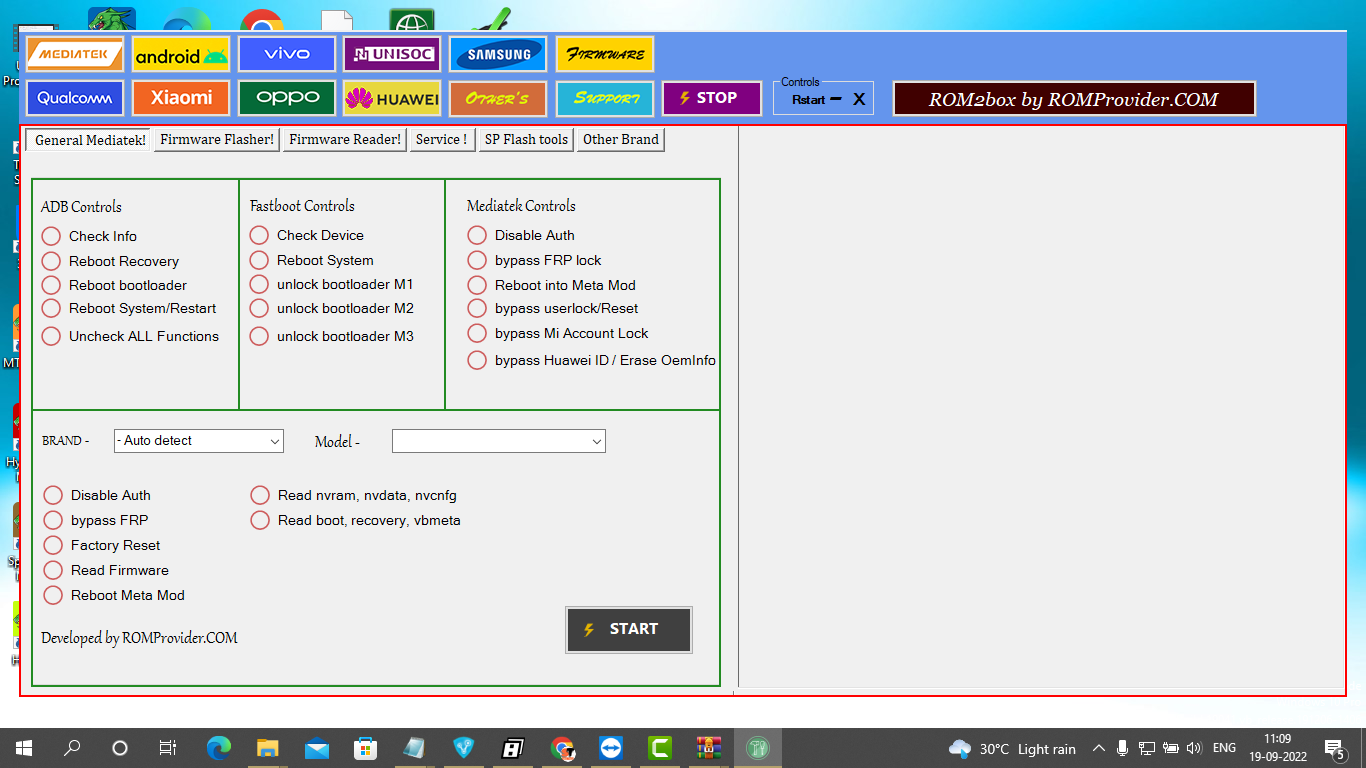
Task: Choose unlock bootloader M1
Action: pyautogui.click(x=332, y=284)
